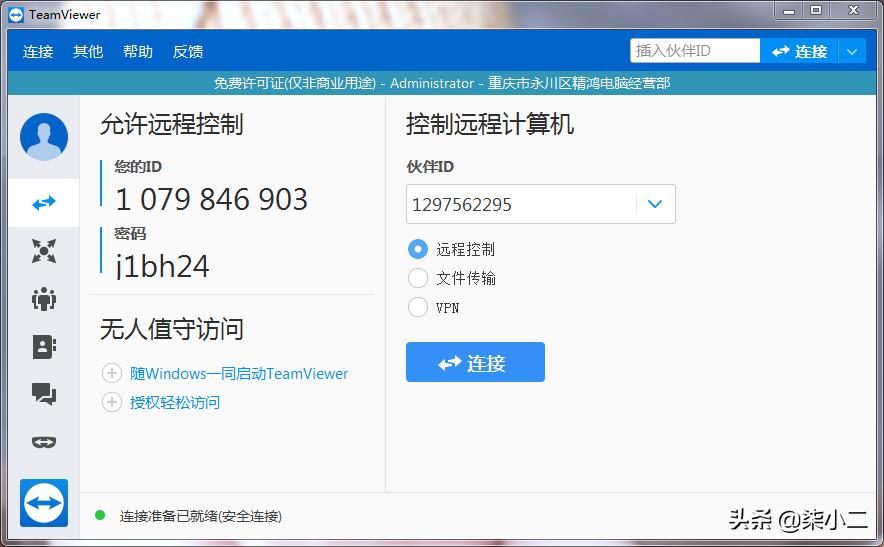Minimize the TeamViewer window
This screenshot has height=547, width=884.
(x=789, y=11)
